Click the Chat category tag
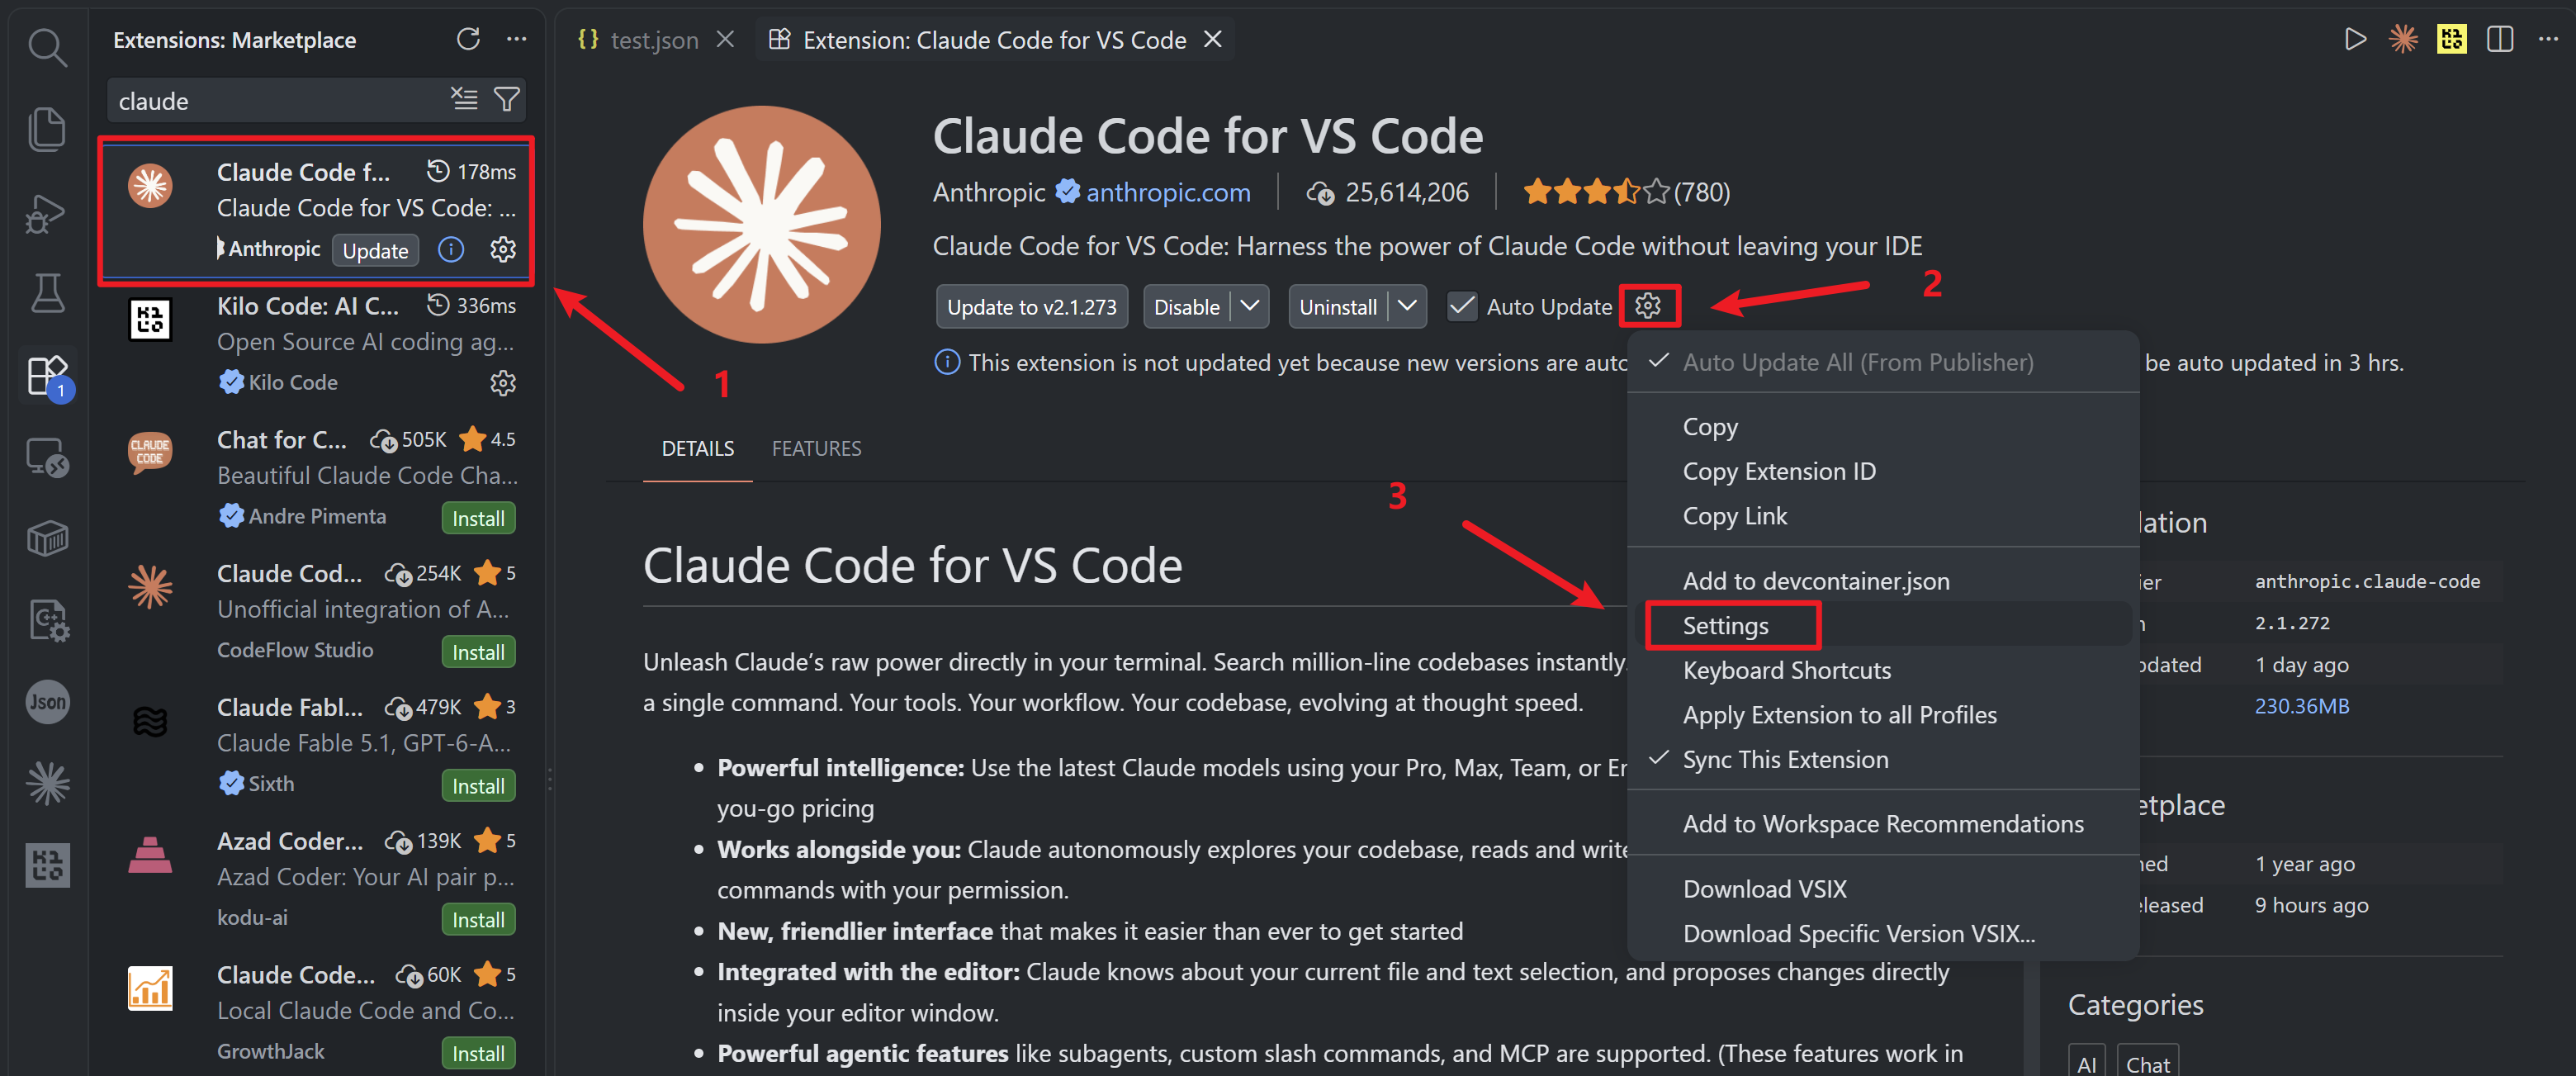The image size is (2576, 1076). (2147, 1063)
